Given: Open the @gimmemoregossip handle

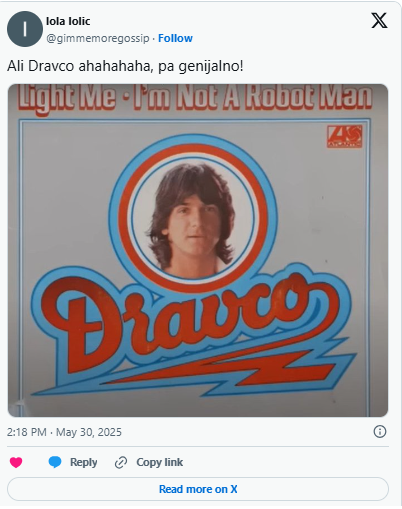Looking at the screenshot, I should pyautogui.click(x=98, y=38).
